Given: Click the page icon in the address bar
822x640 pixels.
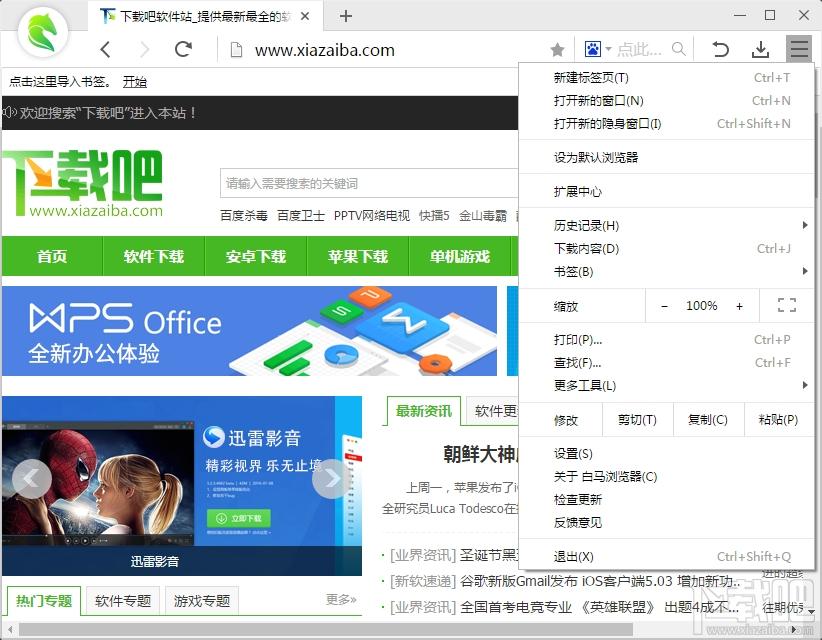Looking at the screenshot, I should [236, 50].
